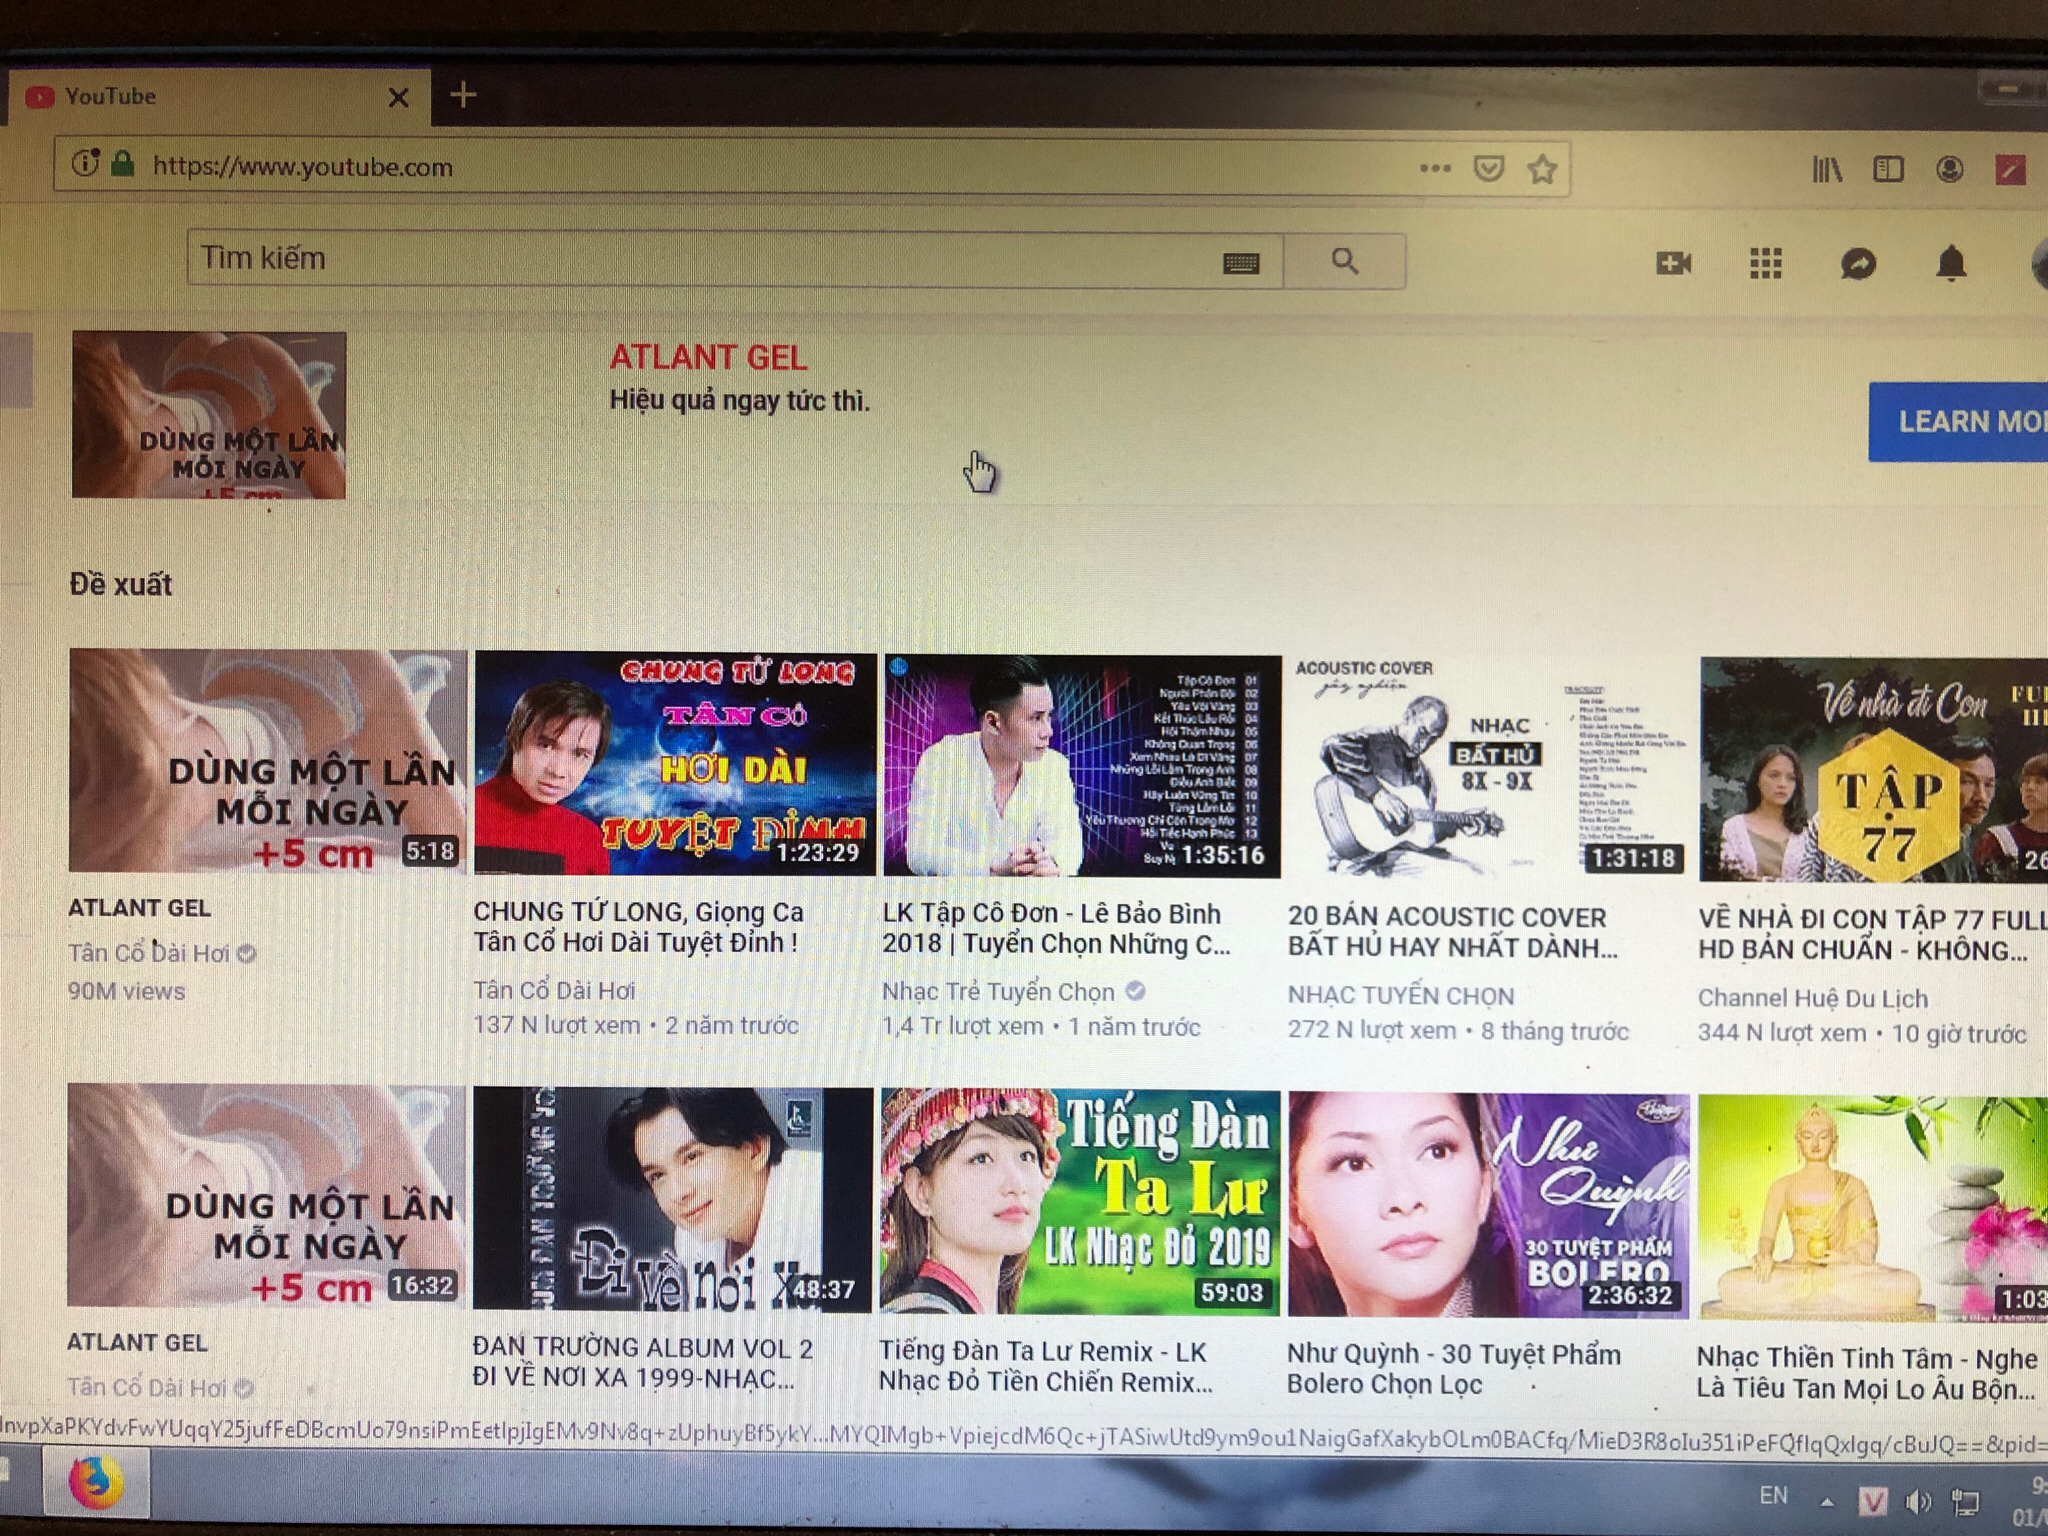Open the Đi Về Nơi Xa album thumbnail
The width and height of the screenshot is (2048, 1536).
pyautogui.click(x=672, y=1199)
